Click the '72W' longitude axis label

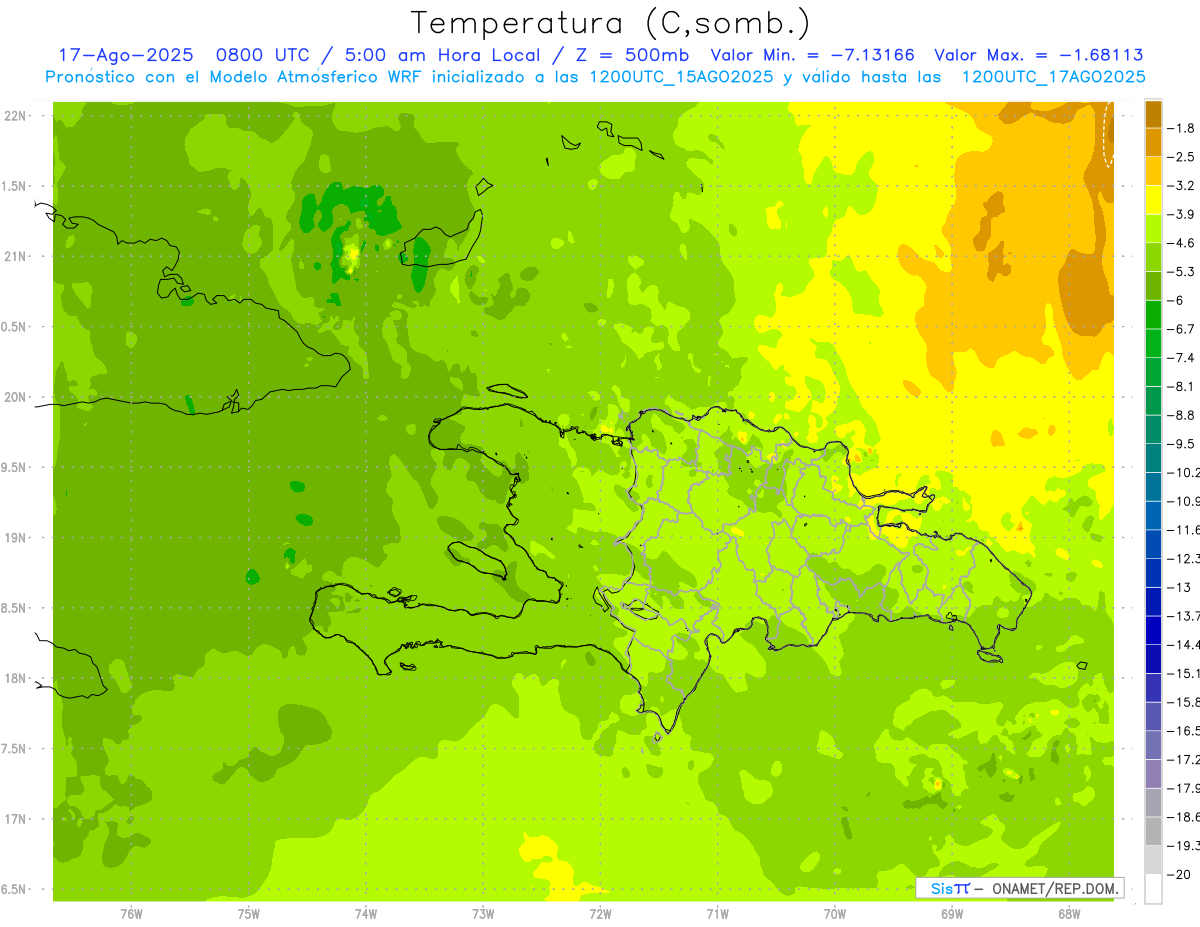coord(600,913)
